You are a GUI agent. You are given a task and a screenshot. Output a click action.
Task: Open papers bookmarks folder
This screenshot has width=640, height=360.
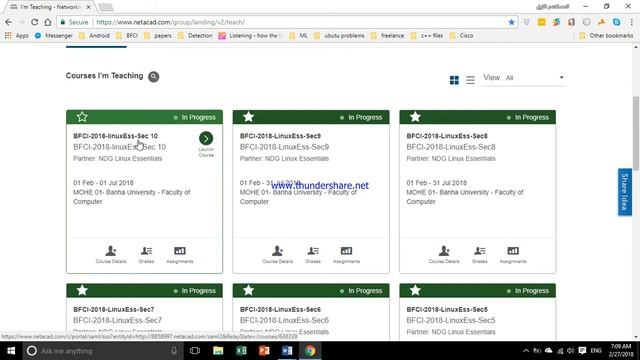tap(158, 36)
